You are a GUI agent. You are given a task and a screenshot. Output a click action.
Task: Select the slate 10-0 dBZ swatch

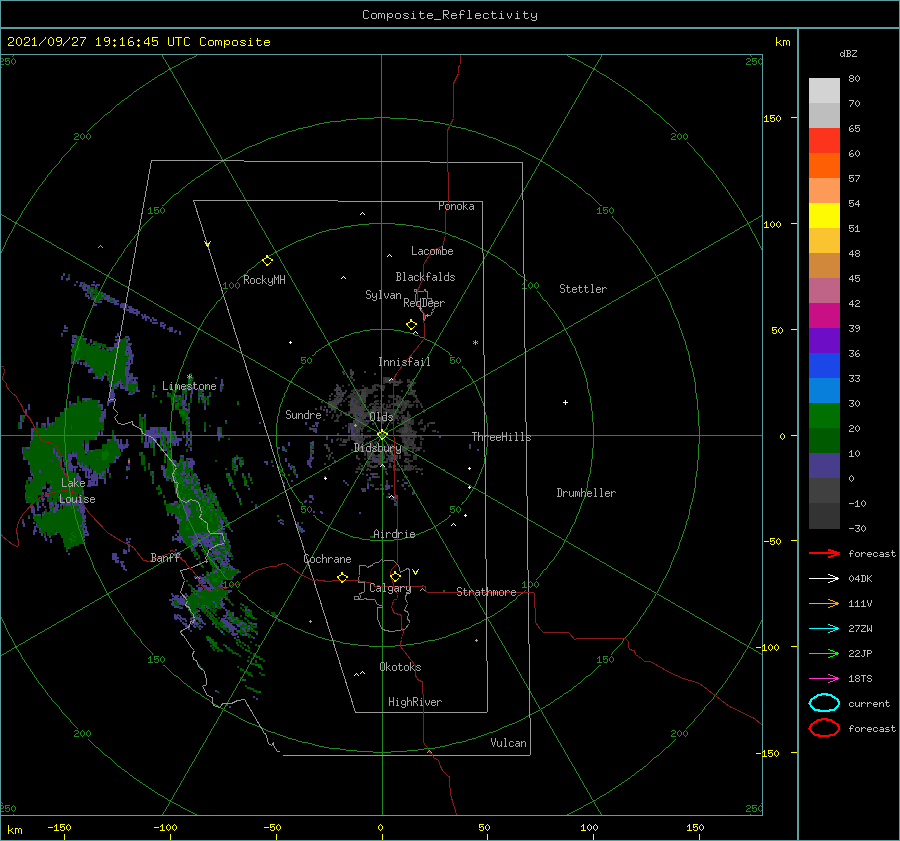[x=824, y=466]
